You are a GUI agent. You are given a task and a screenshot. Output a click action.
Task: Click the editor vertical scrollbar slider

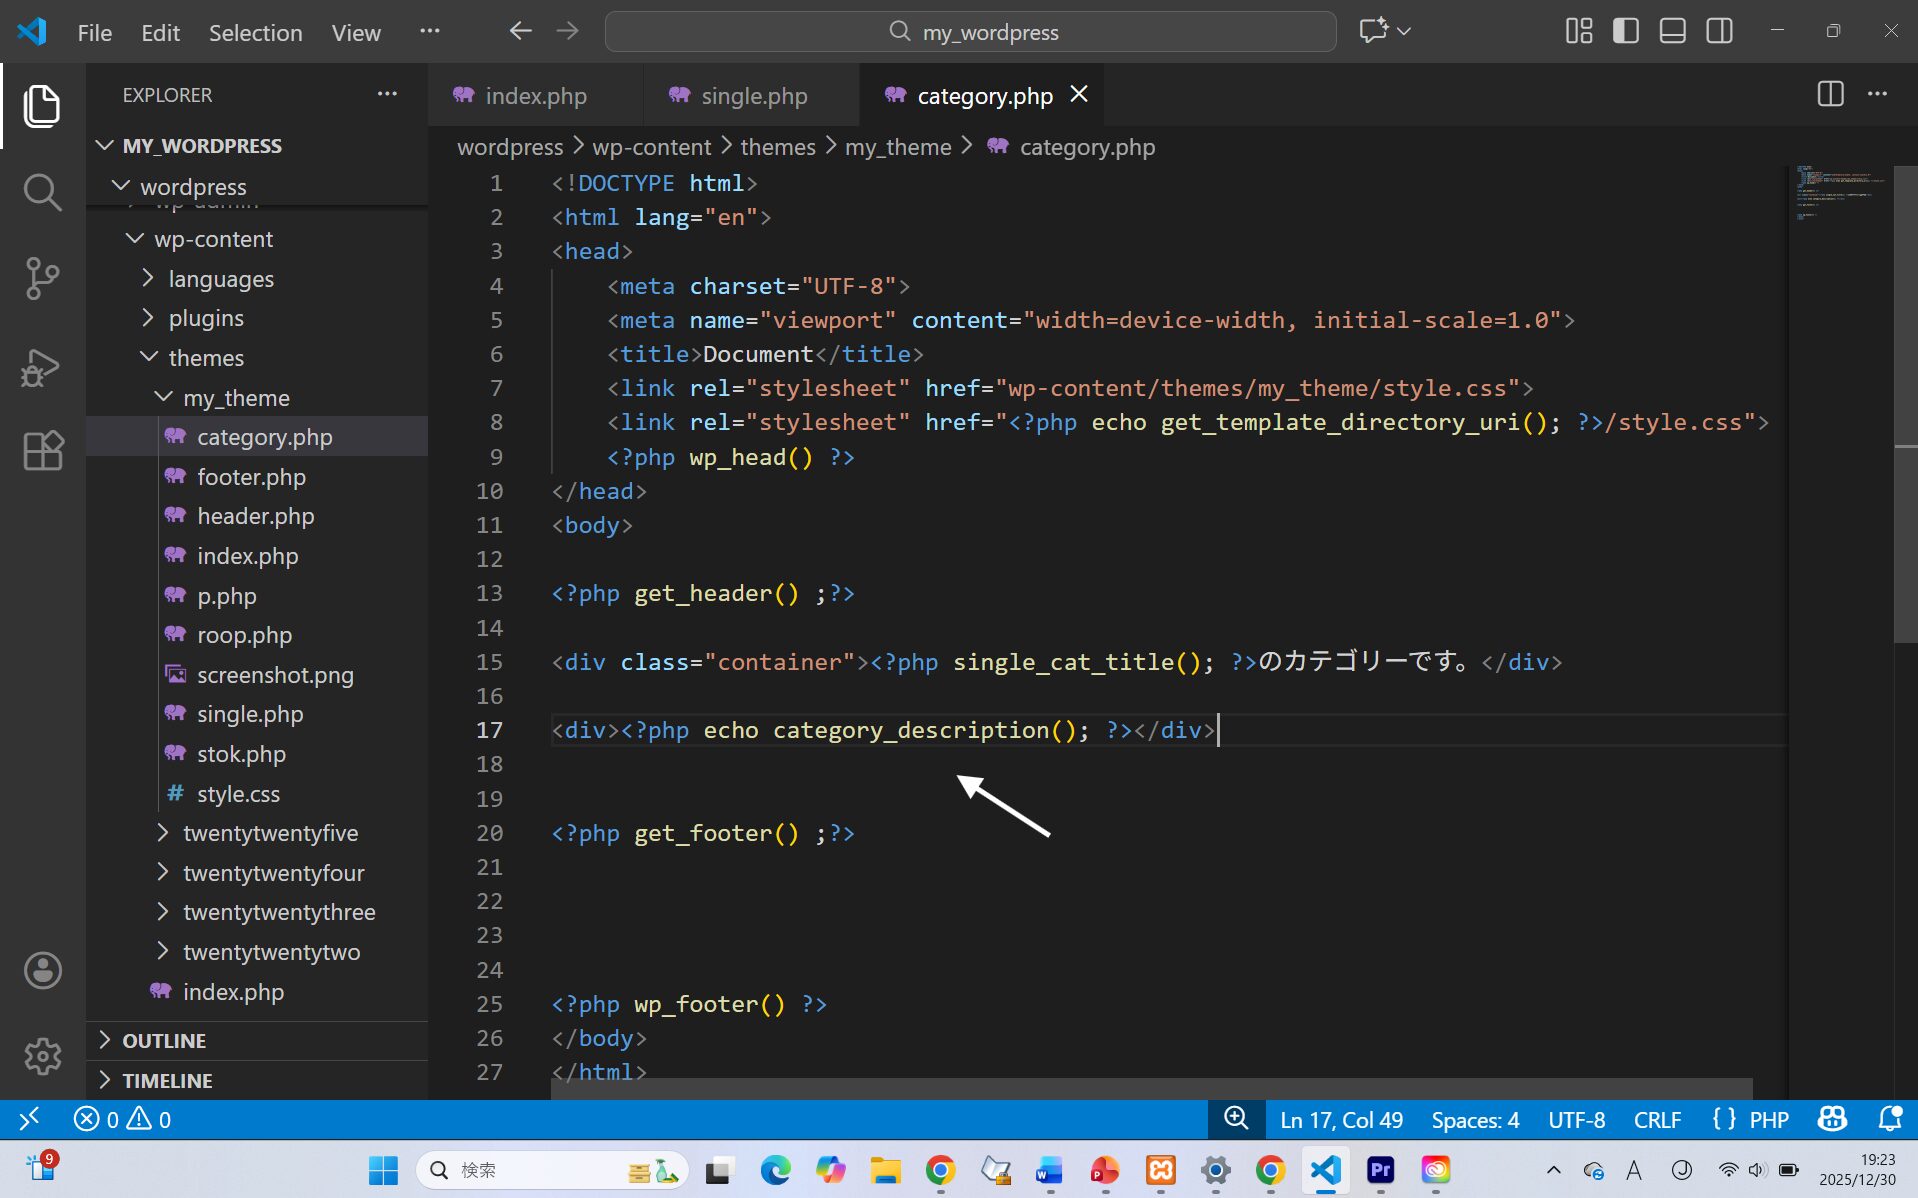coord(1904,400)
